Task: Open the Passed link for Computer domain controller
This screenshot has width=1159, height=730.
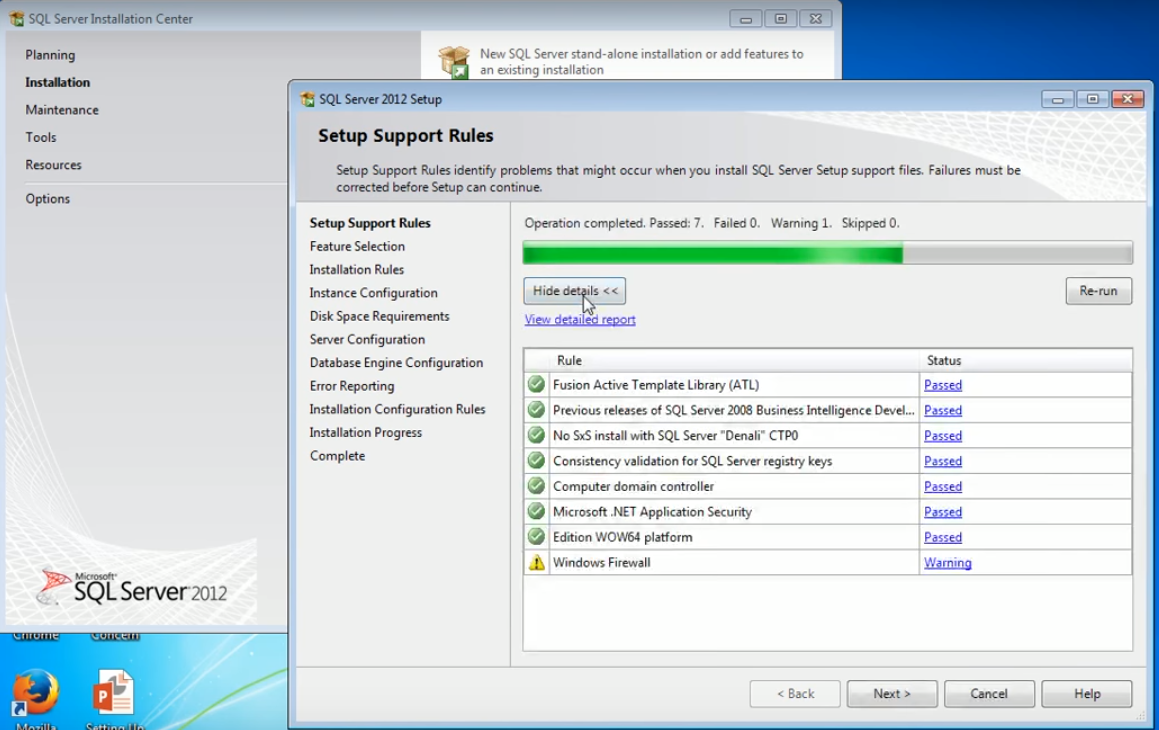Action: [942, 486]
